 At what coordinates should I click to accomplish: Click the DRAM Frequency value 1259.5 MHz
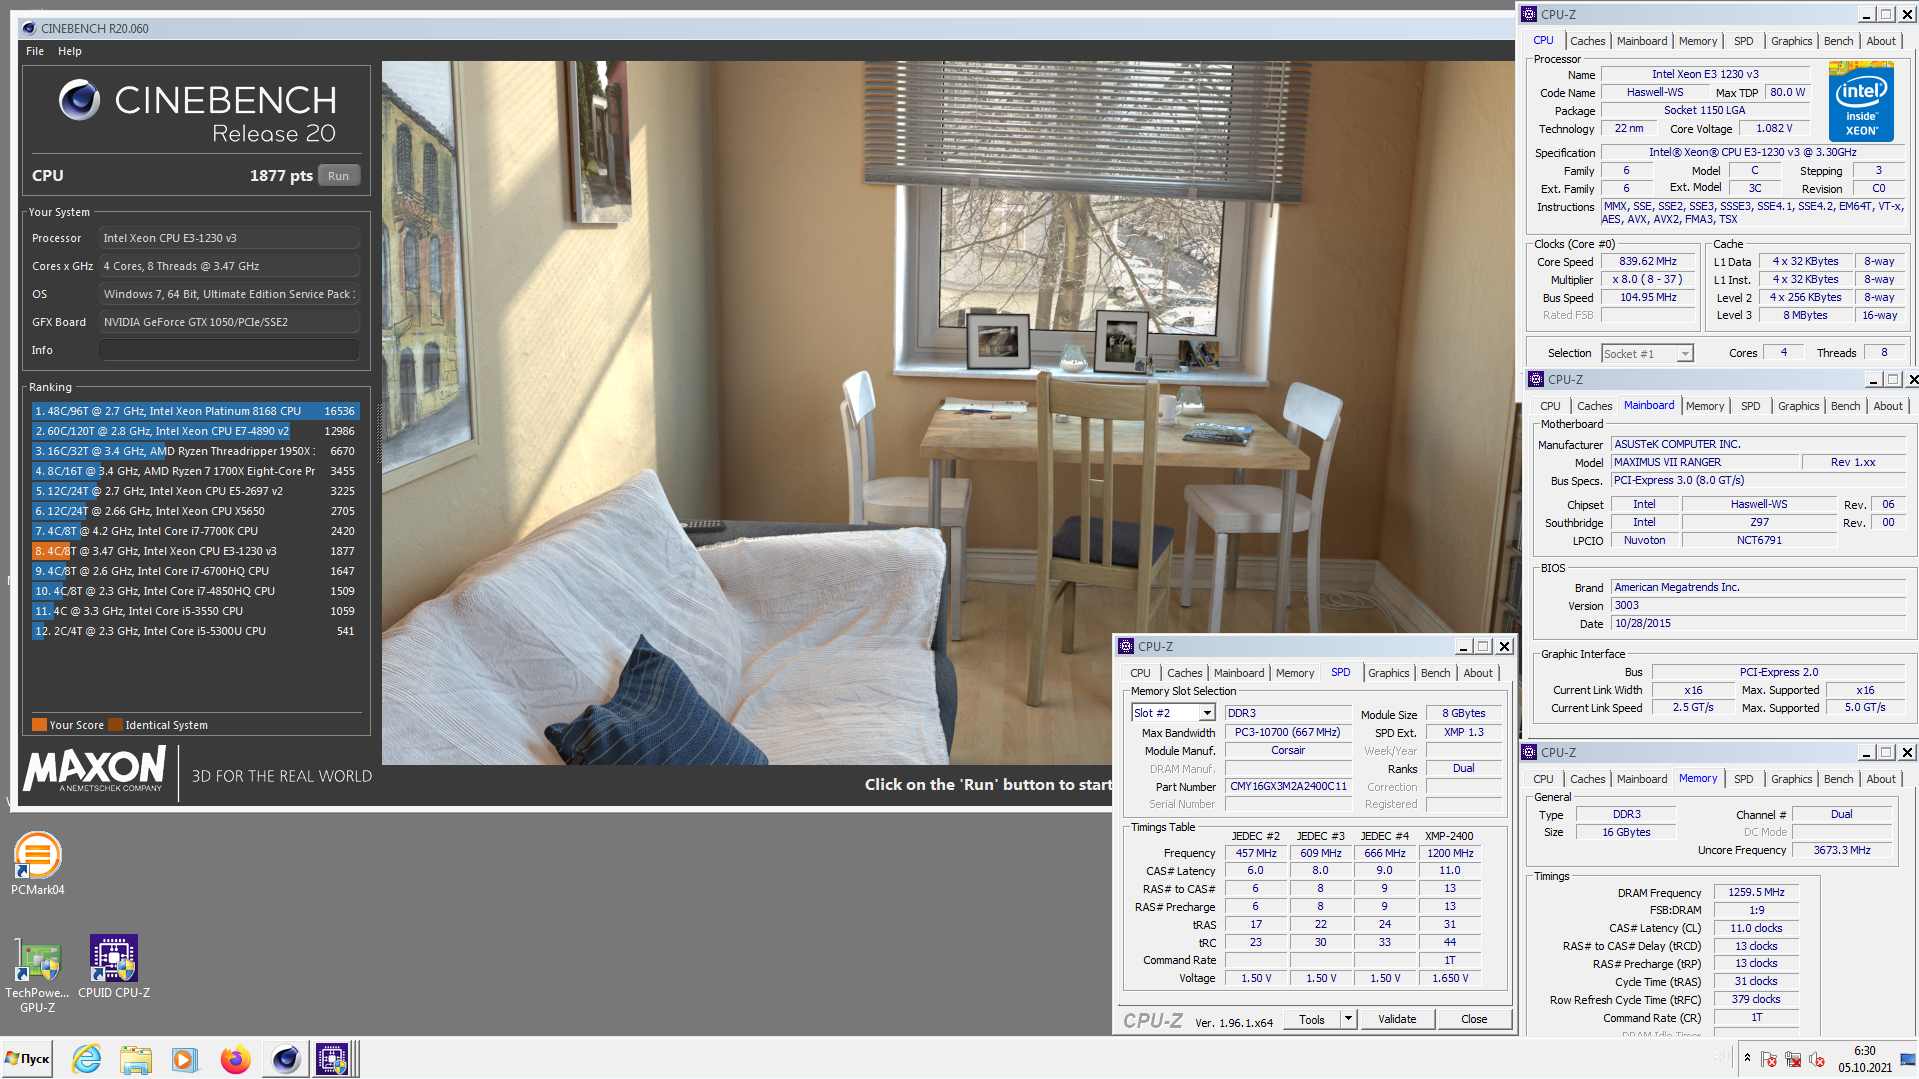[1756, 892]
